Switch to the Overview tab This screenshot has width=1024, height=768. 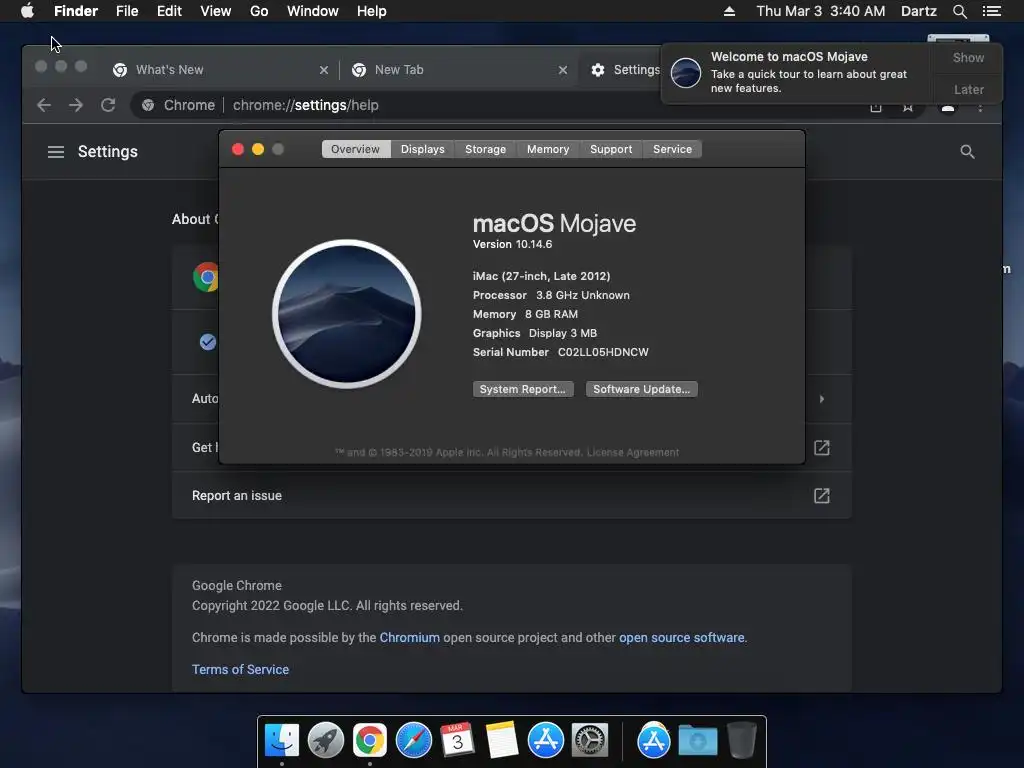point(355,149)
